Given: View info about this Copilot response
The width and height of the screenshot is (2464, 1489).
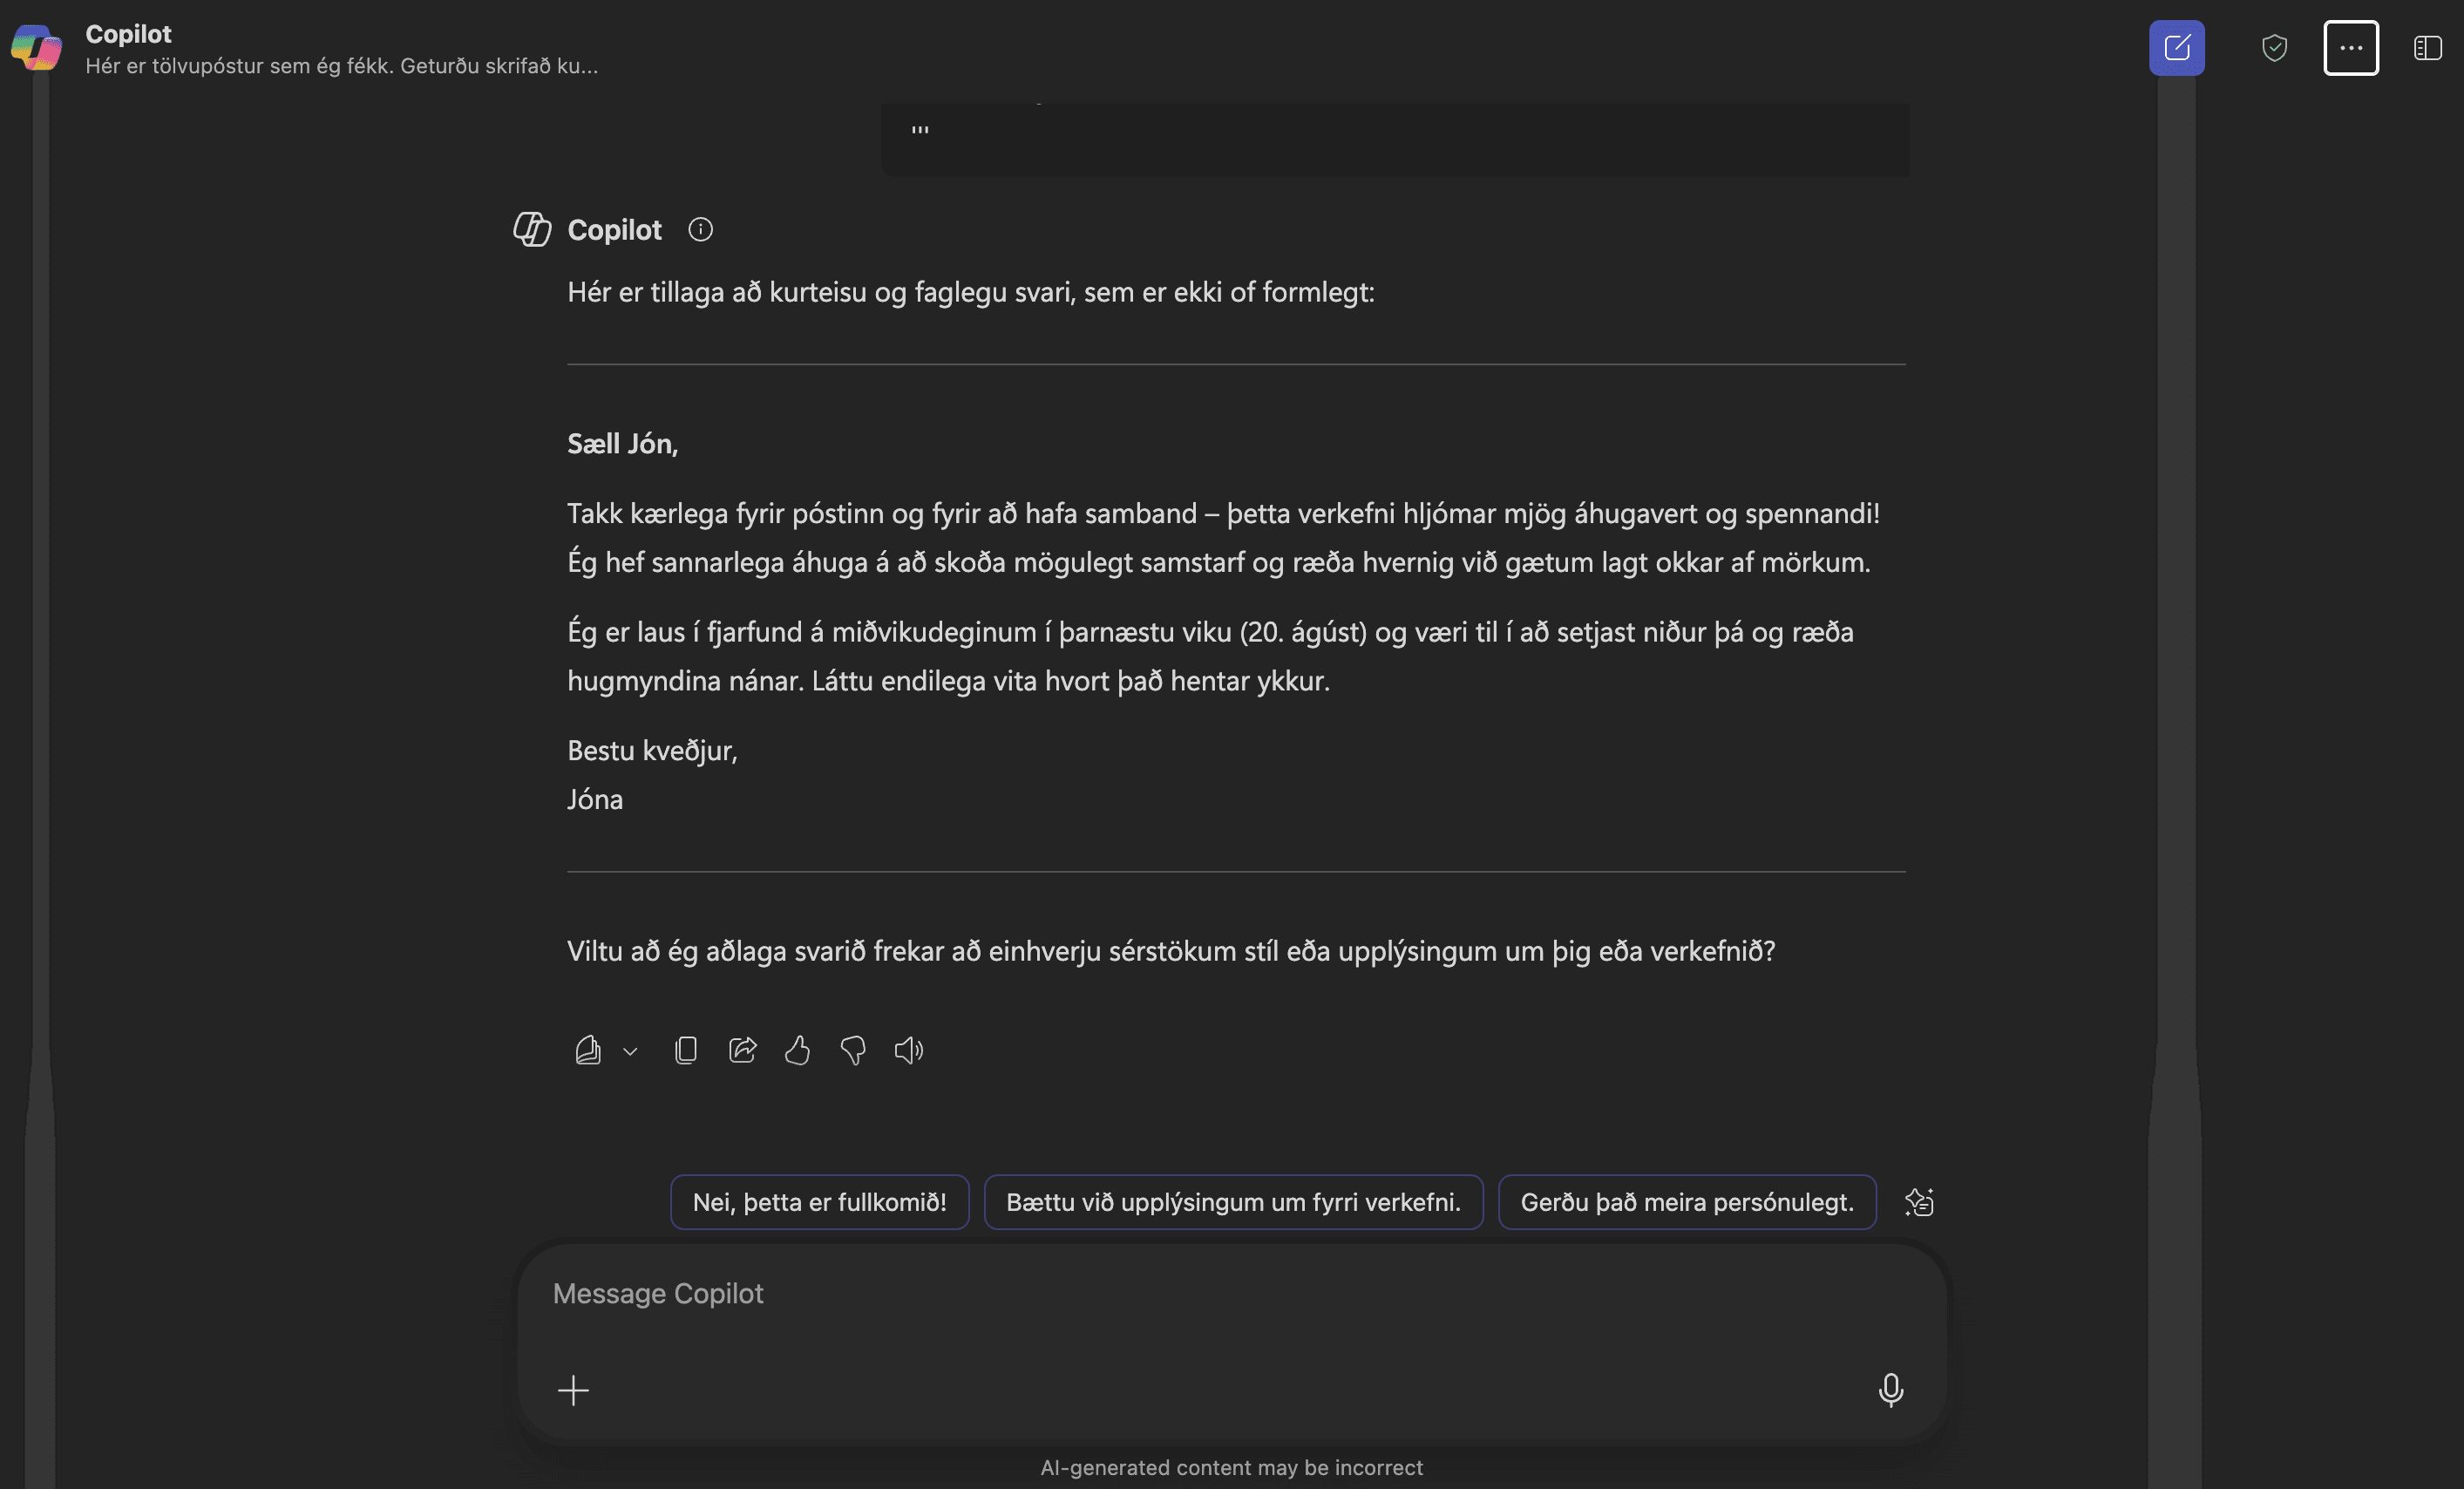Looking at the screenshot, I should 700,229.
